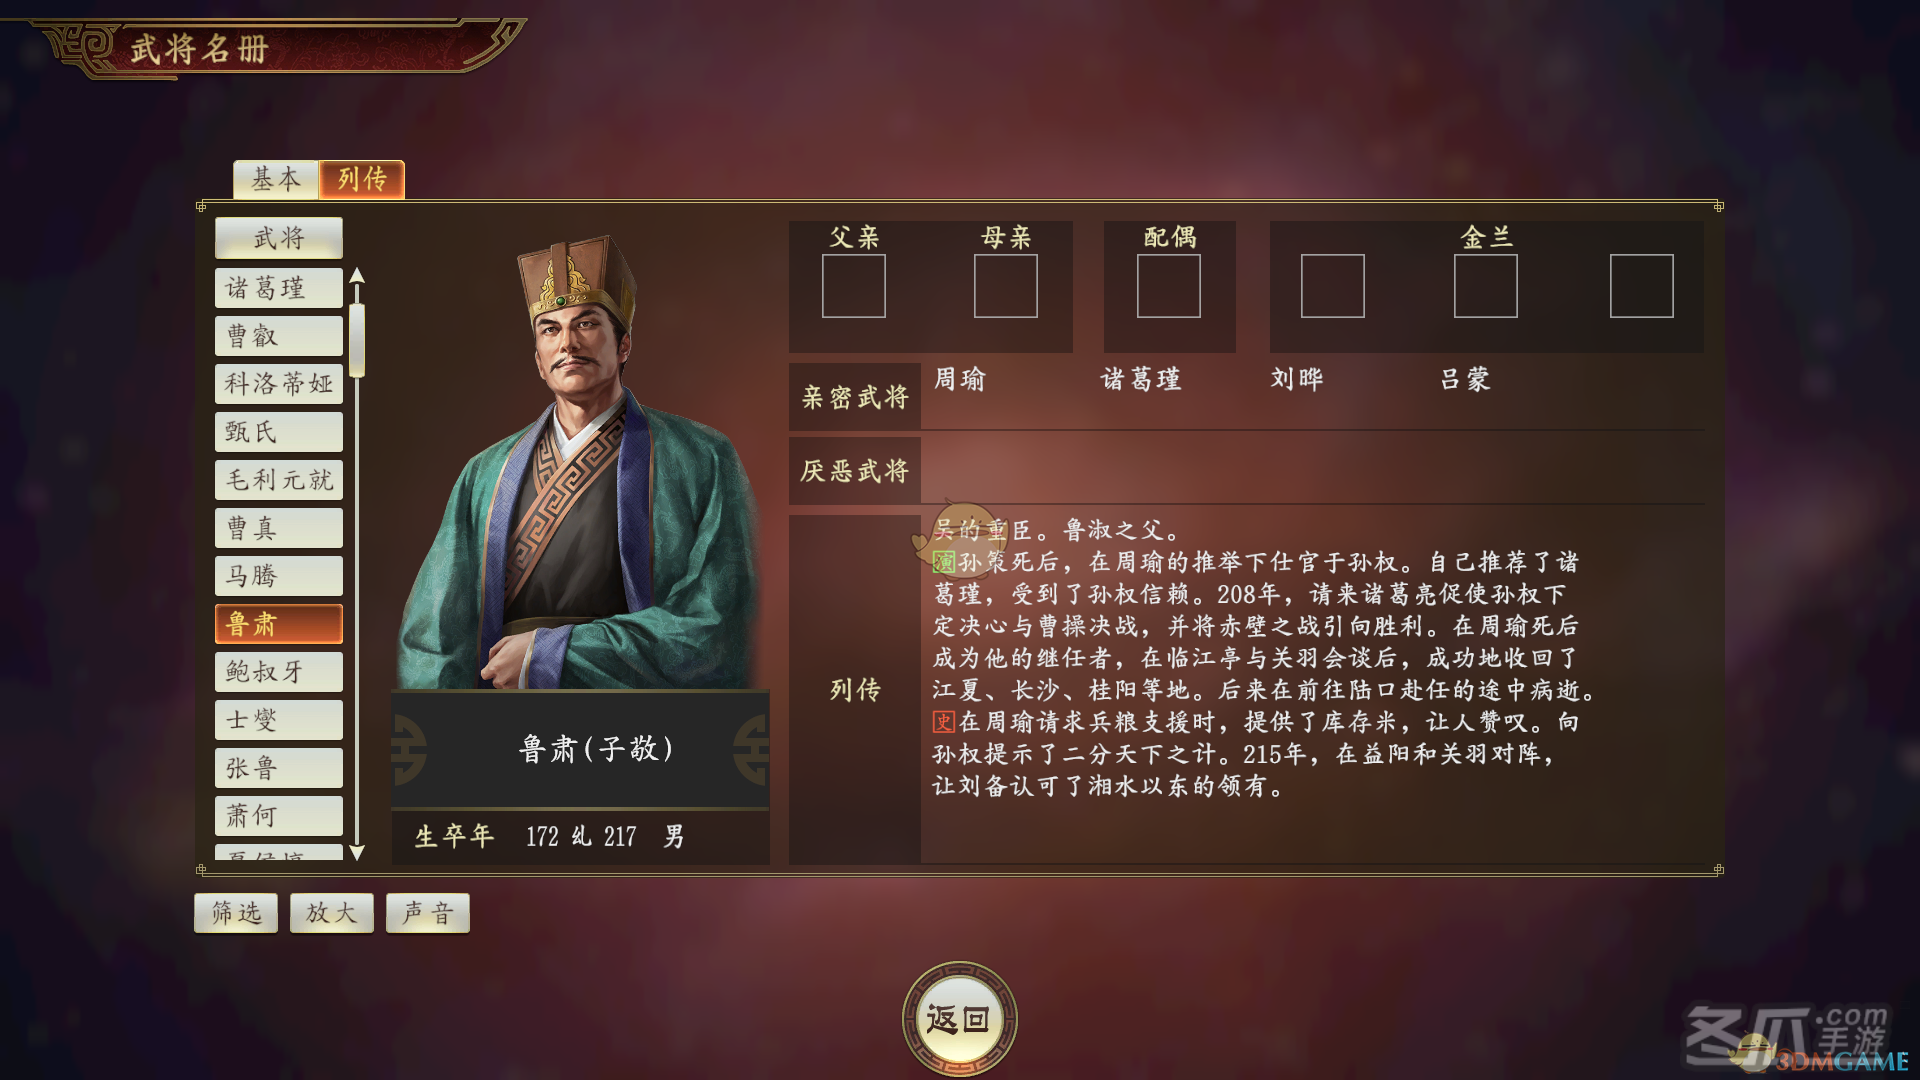The image size is (1920, 1080).
Task: Click the scroll up arrow in officer list
Action: (x=357, y=276)
